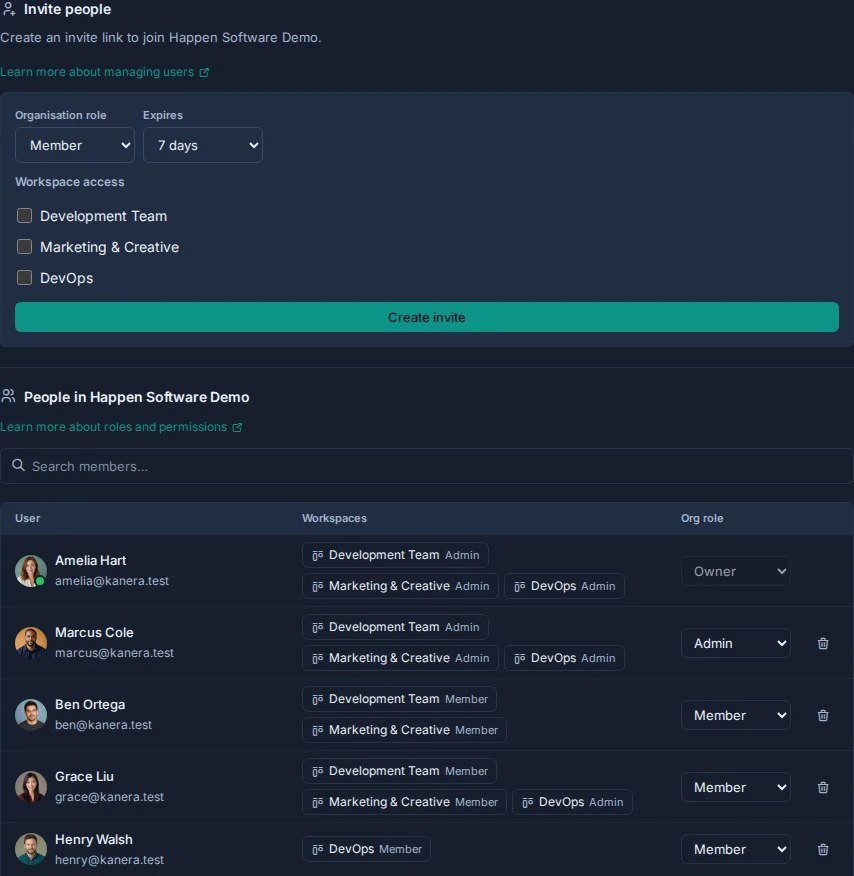Select the name Amelia Hart

tap(90, 560)
